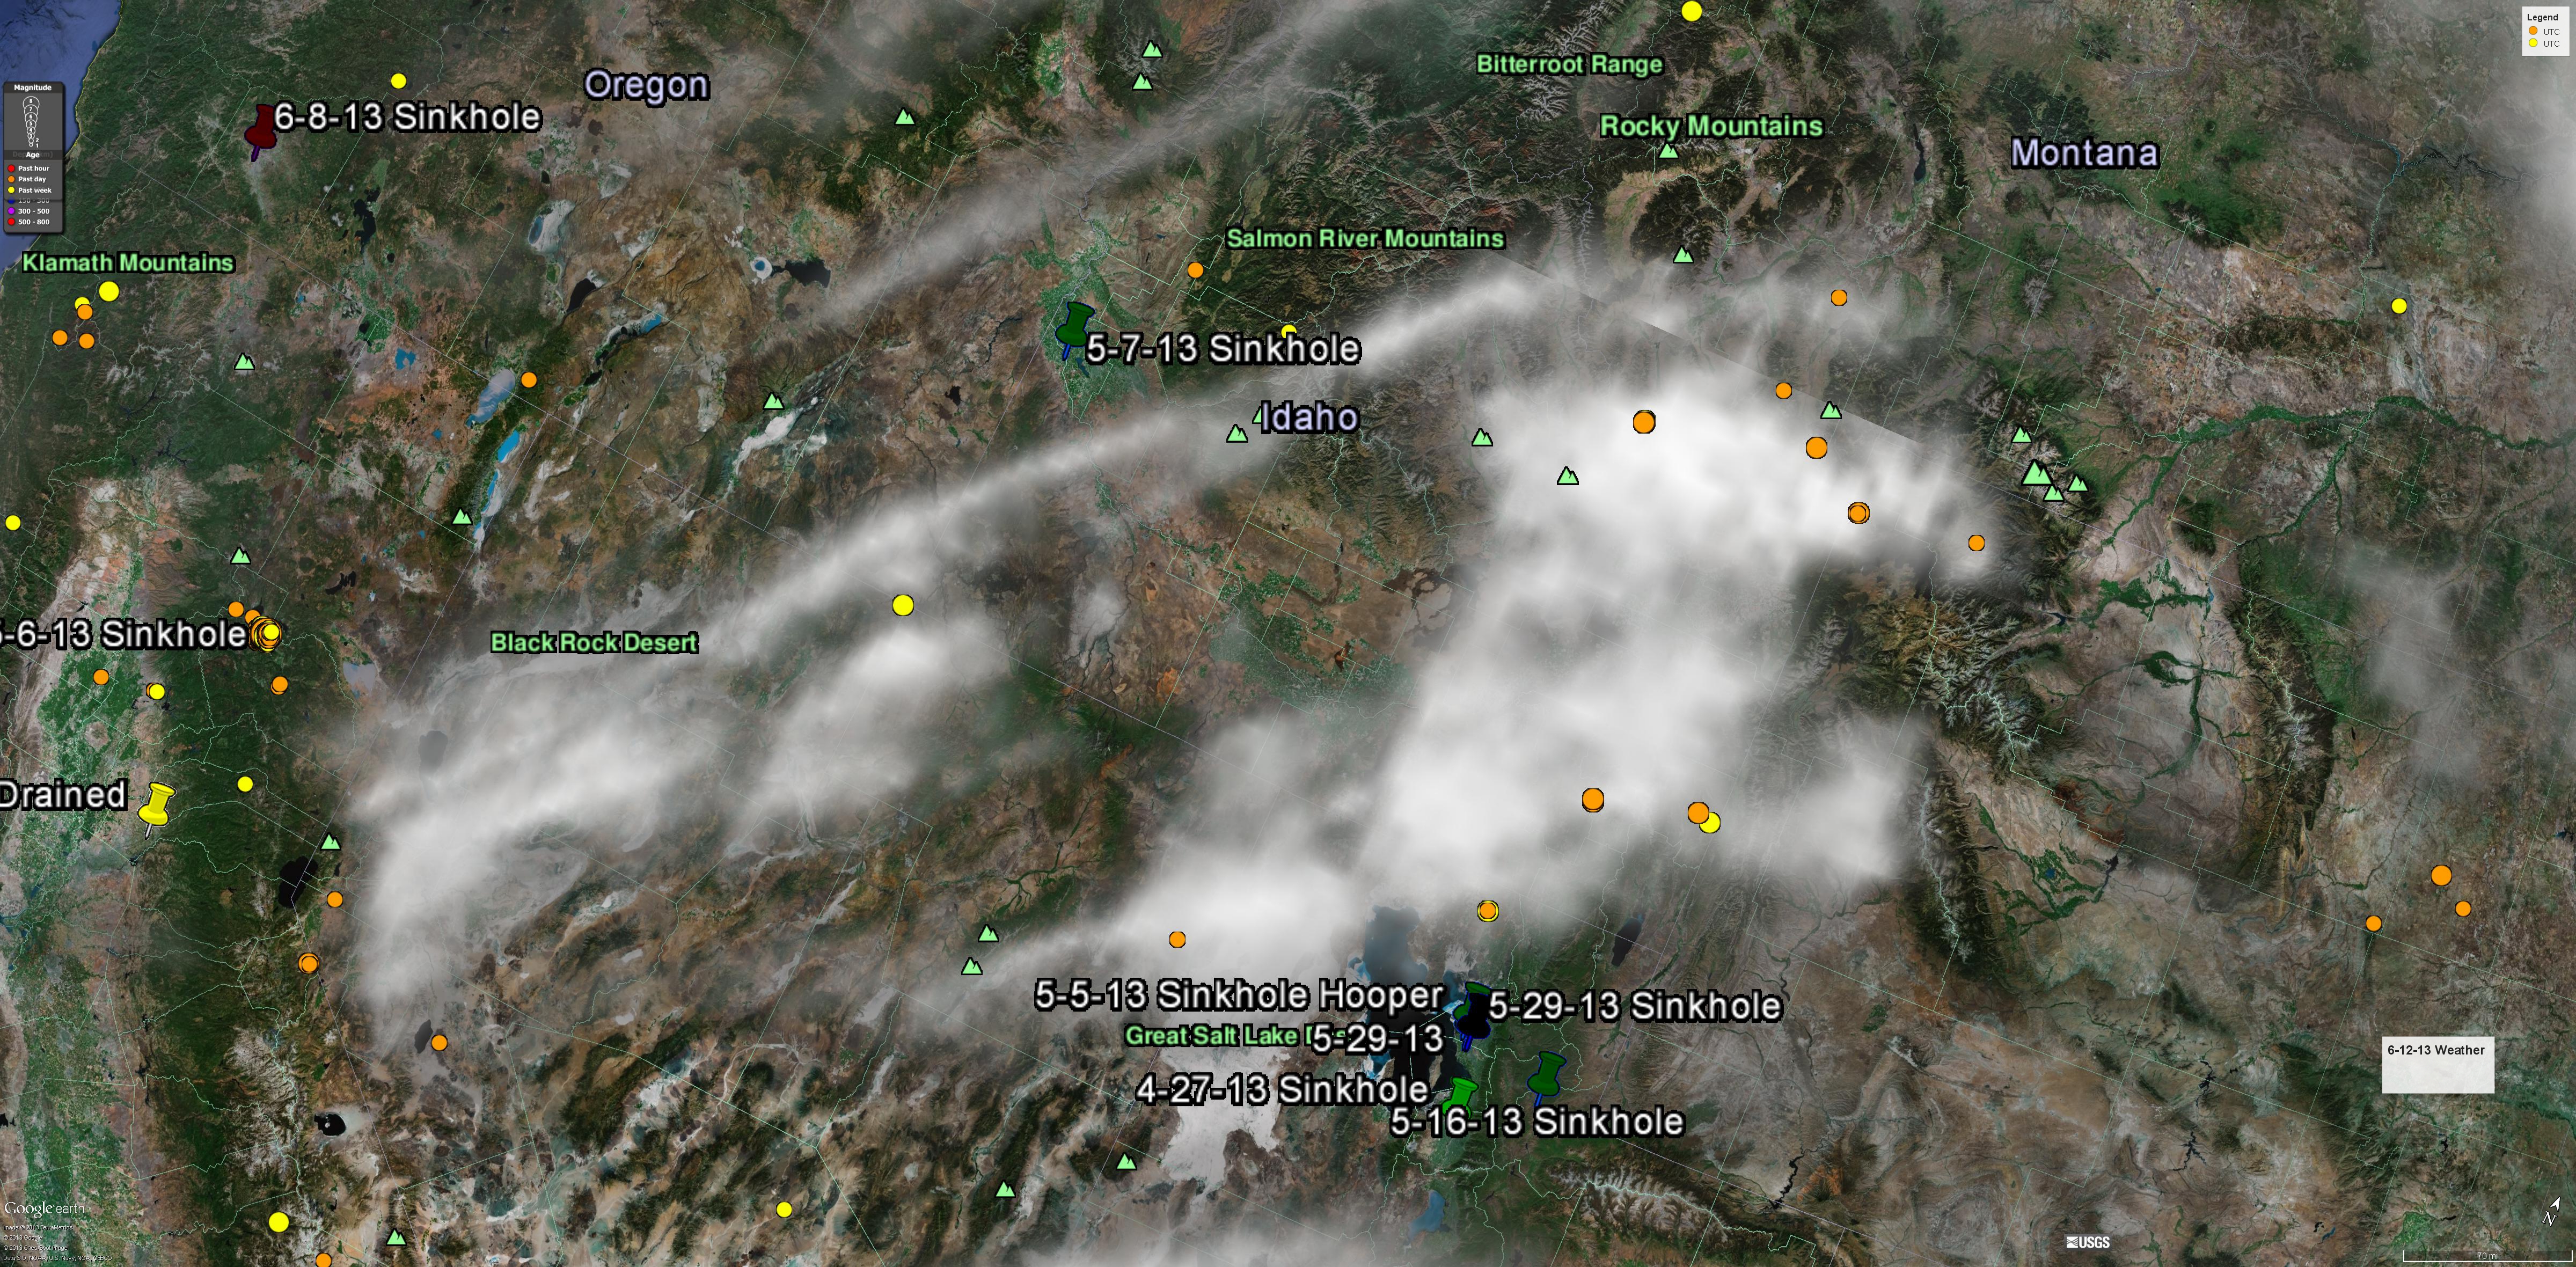
Task: Click earthquake cluster beside 6-6-13 Sinkhole label
Action: (x=266, y=633)
